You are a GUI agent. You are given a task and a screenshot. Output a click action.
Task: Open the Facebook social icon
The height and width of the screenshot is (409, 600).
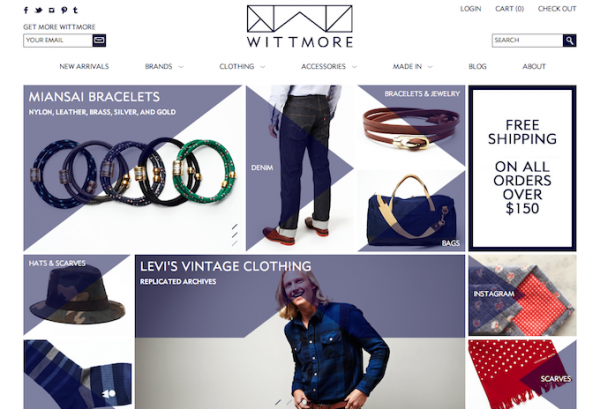(26, 10)
